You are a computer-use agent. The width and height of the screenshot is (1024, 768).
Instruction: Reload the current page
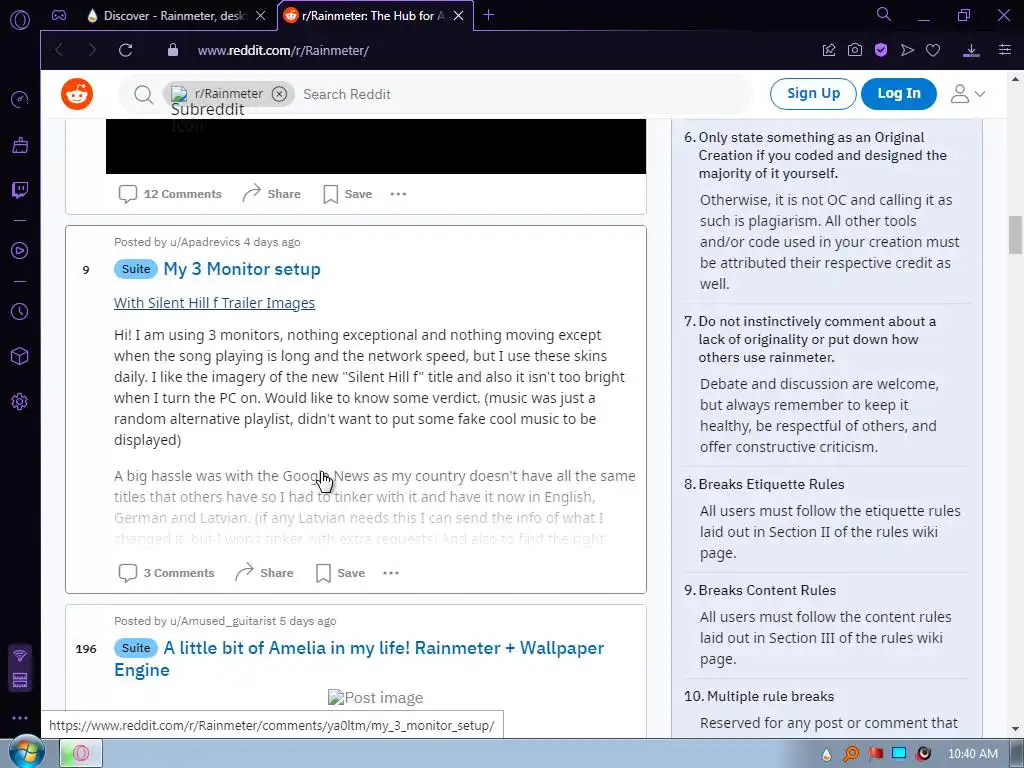(x=126, y=50)
